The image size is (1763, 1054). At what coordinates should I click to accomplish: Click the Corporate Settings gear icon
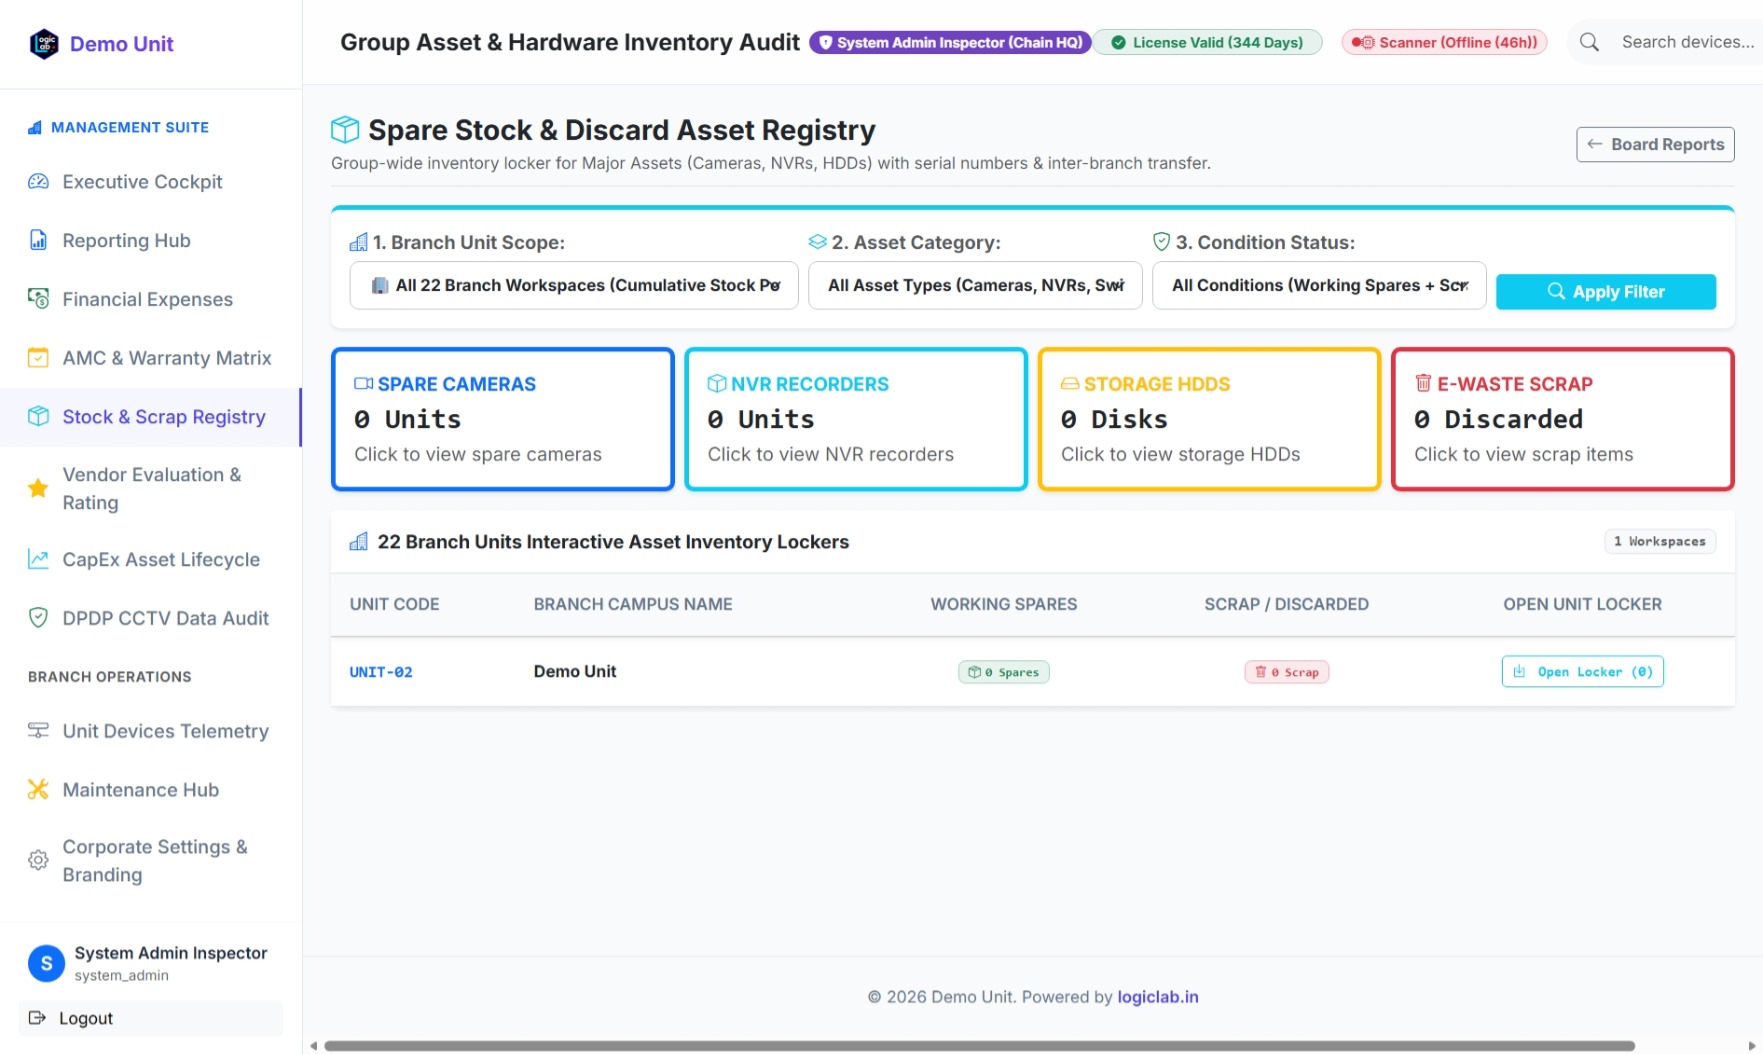[x=38, y=860]
